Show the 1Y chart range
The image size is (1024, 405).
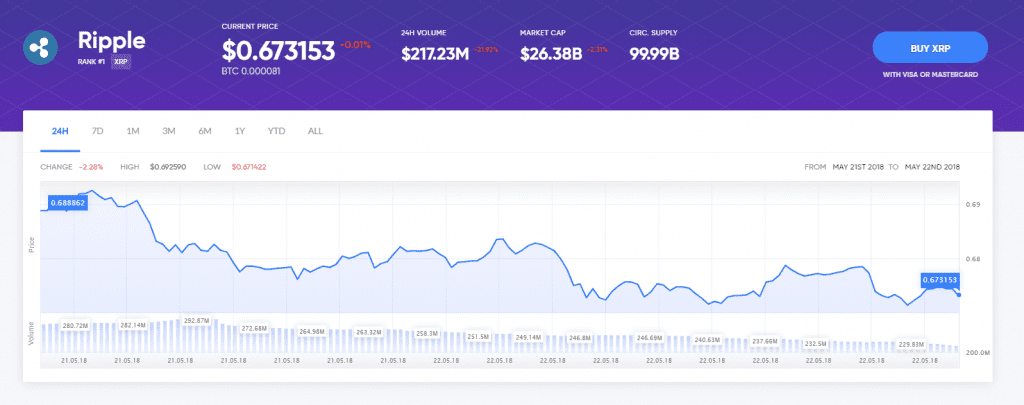[240, 131]
